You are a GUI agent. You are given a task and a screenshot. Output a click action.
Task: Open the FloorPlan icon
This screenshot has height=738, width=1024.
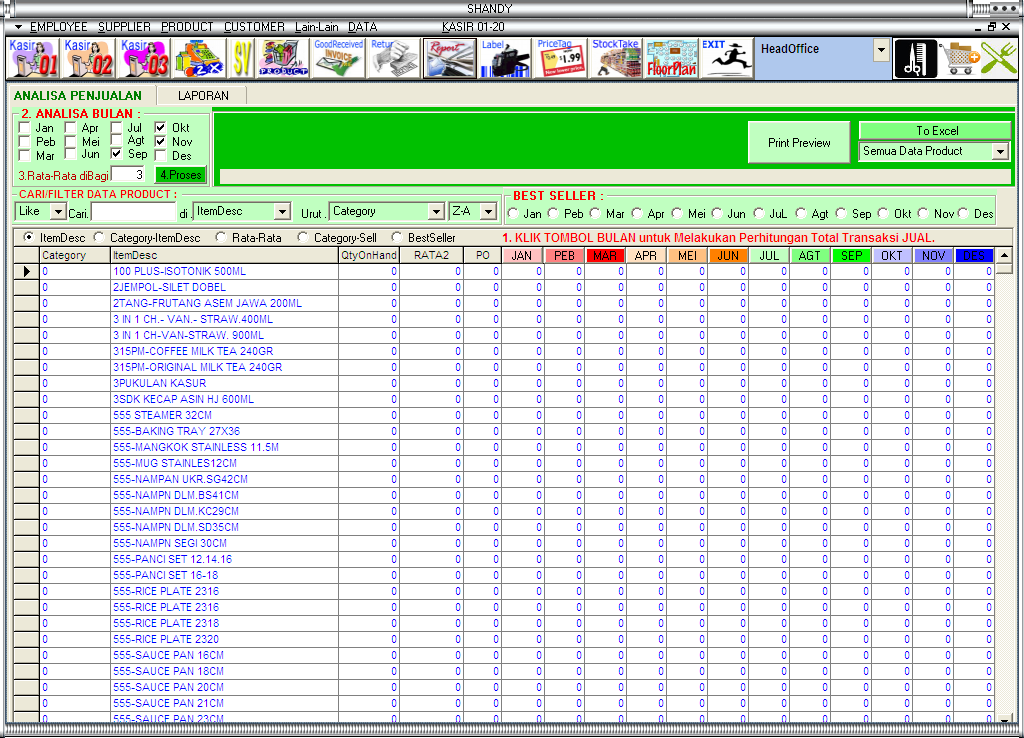click(x=671, y=58)
